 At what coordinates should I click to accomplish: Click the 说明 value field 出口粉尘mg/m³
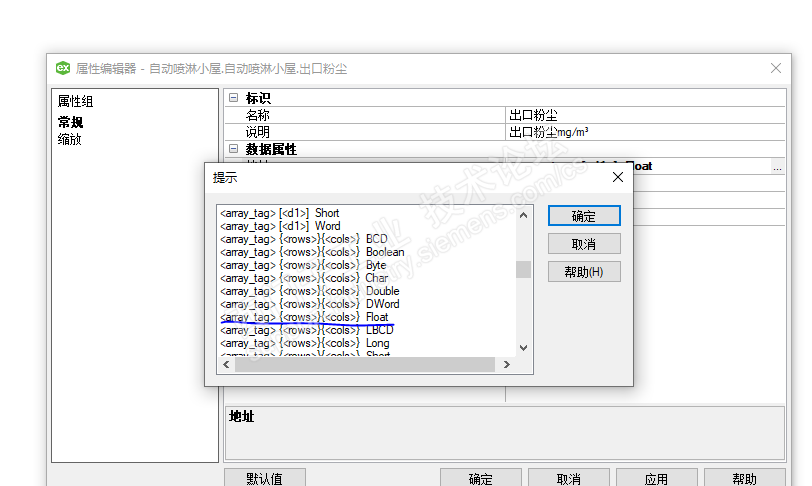pyautogui.click(x=645, y=132)
